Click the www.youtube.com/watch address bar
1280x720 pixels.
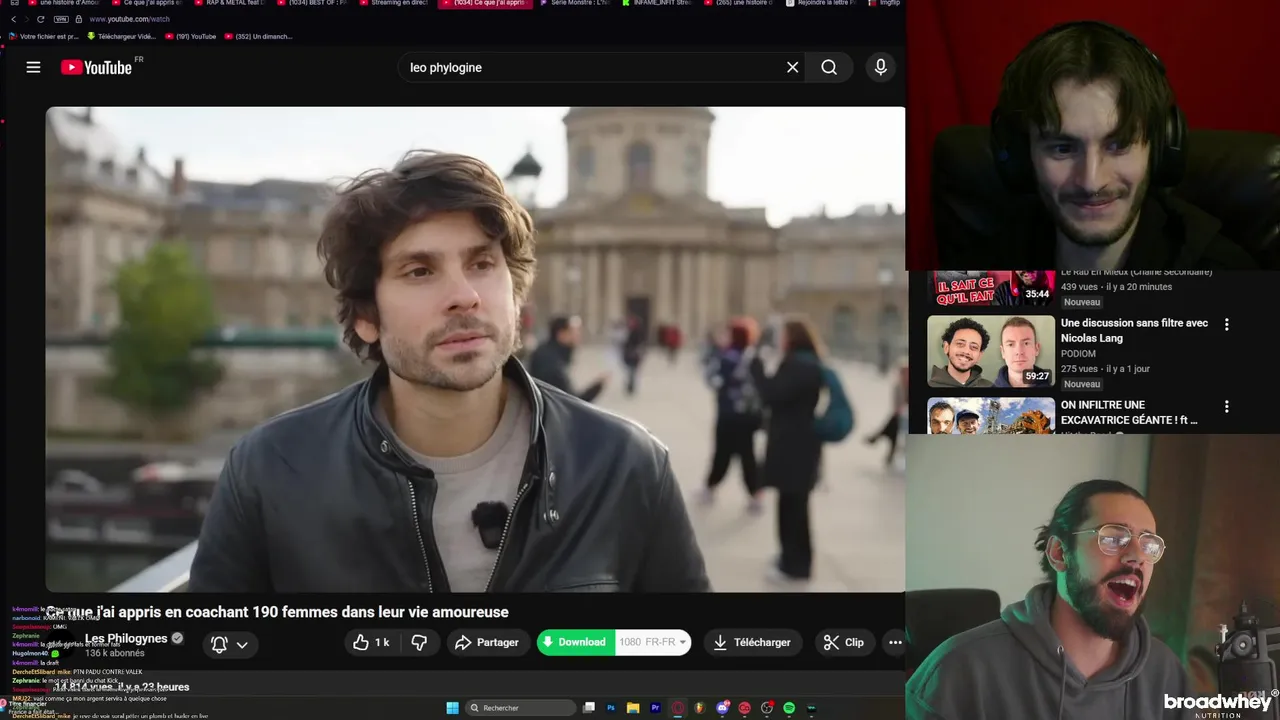point(129,19)
